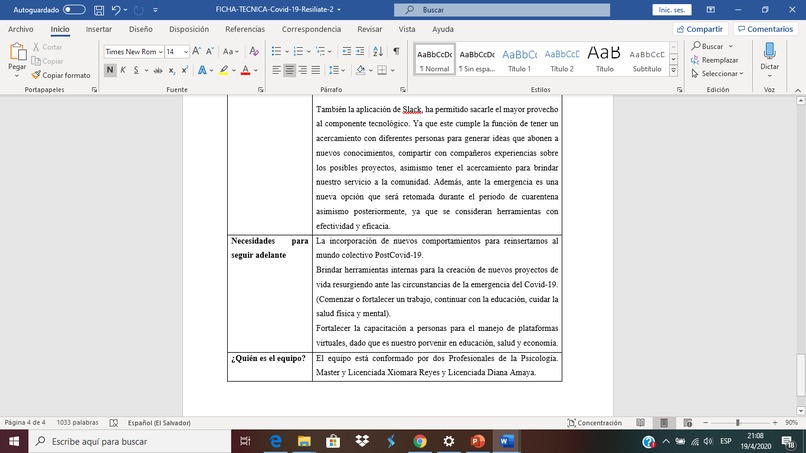Apply strikethrough formatting

(x=158, y=70)
